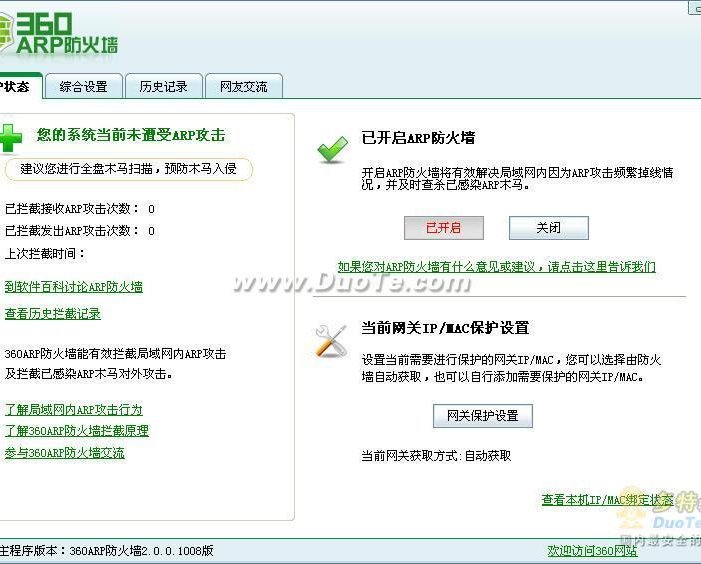The width and height of the screenshot is (701, 564).
Task: Open link 了解局域网内ARP攻击行为
Action: (x=74, y=409)
